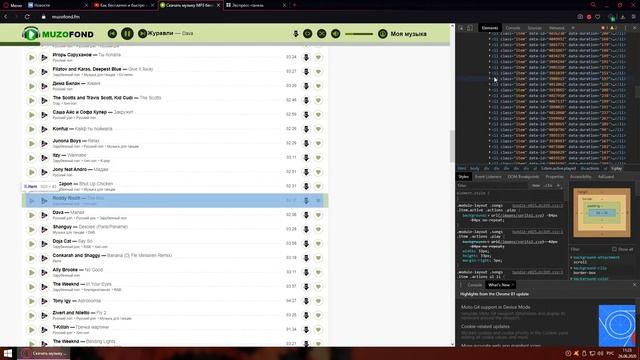Play Conkarah and Shaggy Banana track
Viewport: 640px width, 360px height.
click(x=31, y=258)
